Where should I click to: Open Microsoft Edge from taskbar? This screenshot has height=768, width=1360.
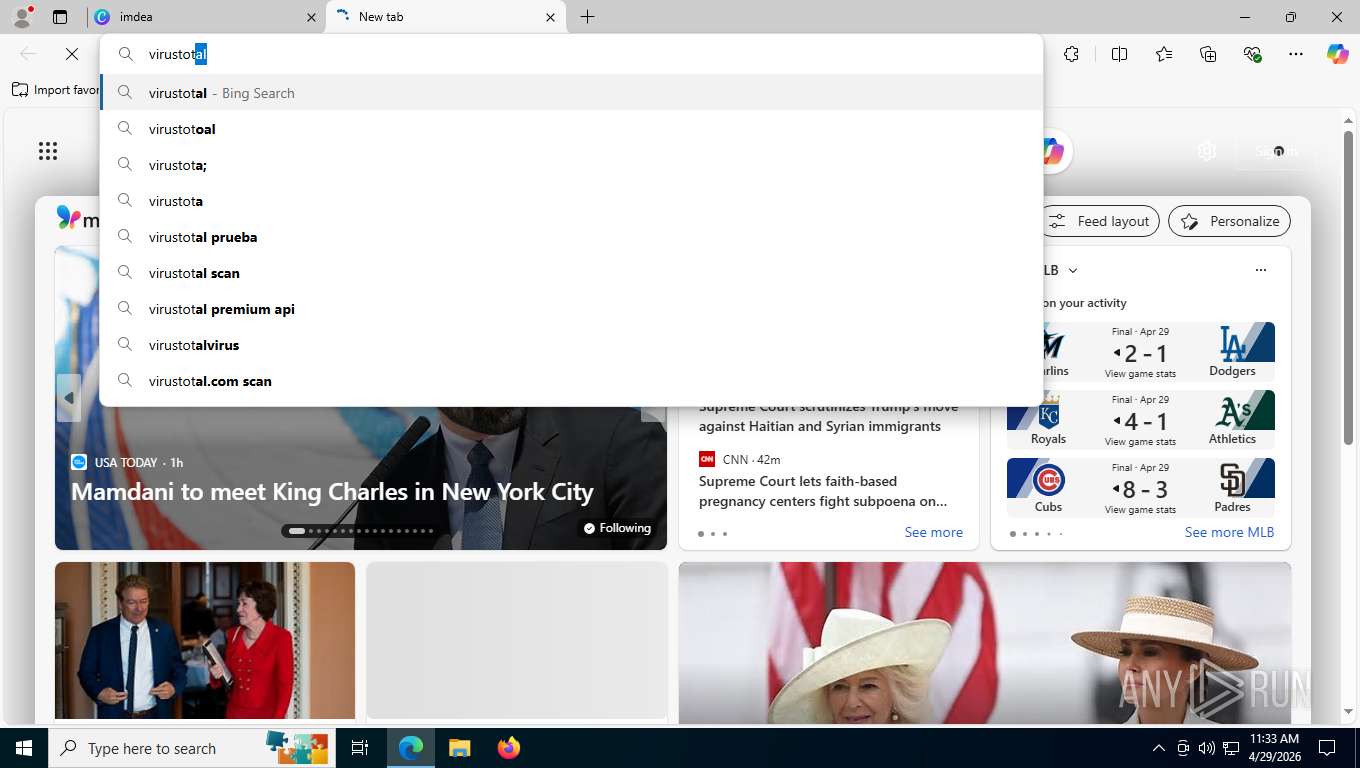click(411, 748)
